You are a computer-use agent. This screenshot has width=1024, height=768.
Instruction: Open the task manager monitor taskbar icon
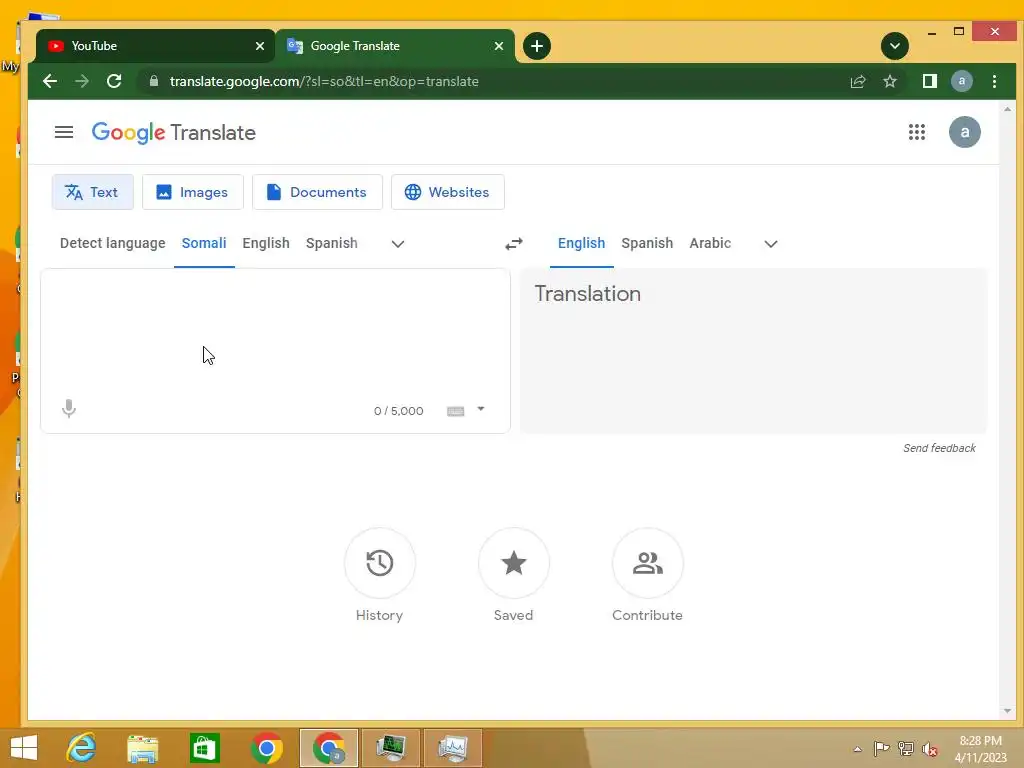pos(391,748)
